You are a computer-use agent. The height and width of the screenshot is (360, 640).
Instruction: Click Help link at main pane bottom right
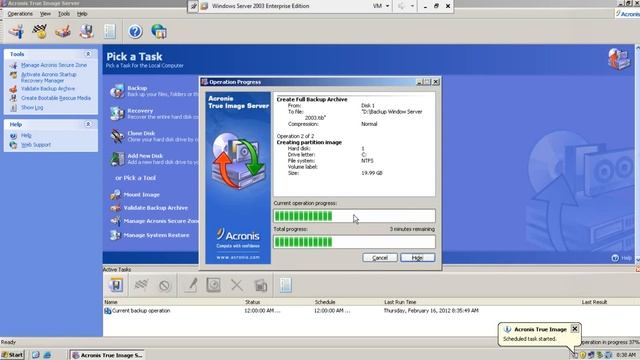coord(622,258)
